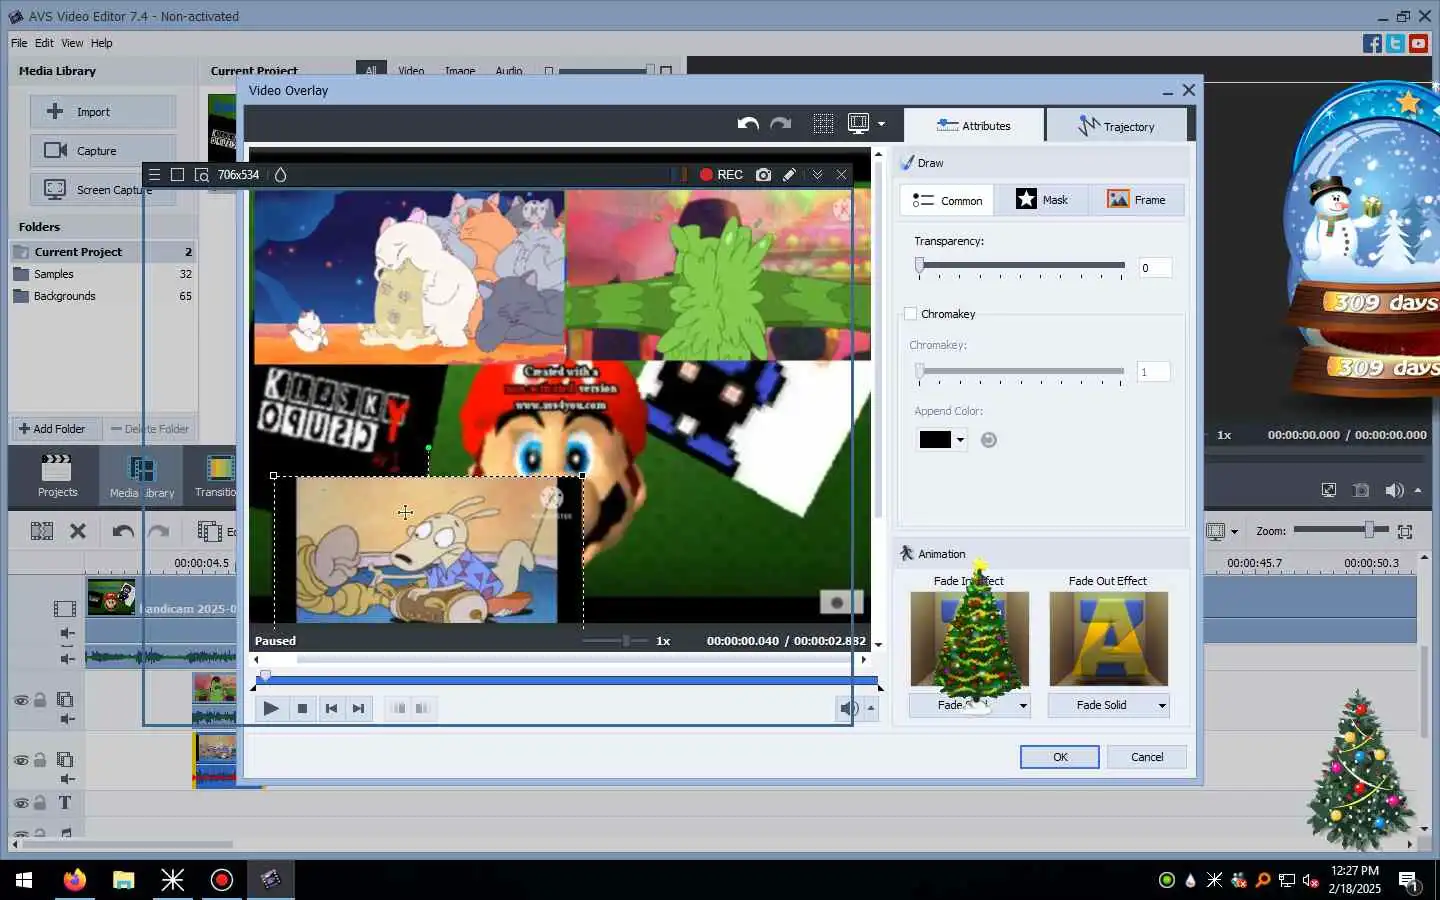The image size is (1440, 900).
Task: Collapse the recorder bar with double-chevron
Action: pyautogui.click(x=817, y=174)
